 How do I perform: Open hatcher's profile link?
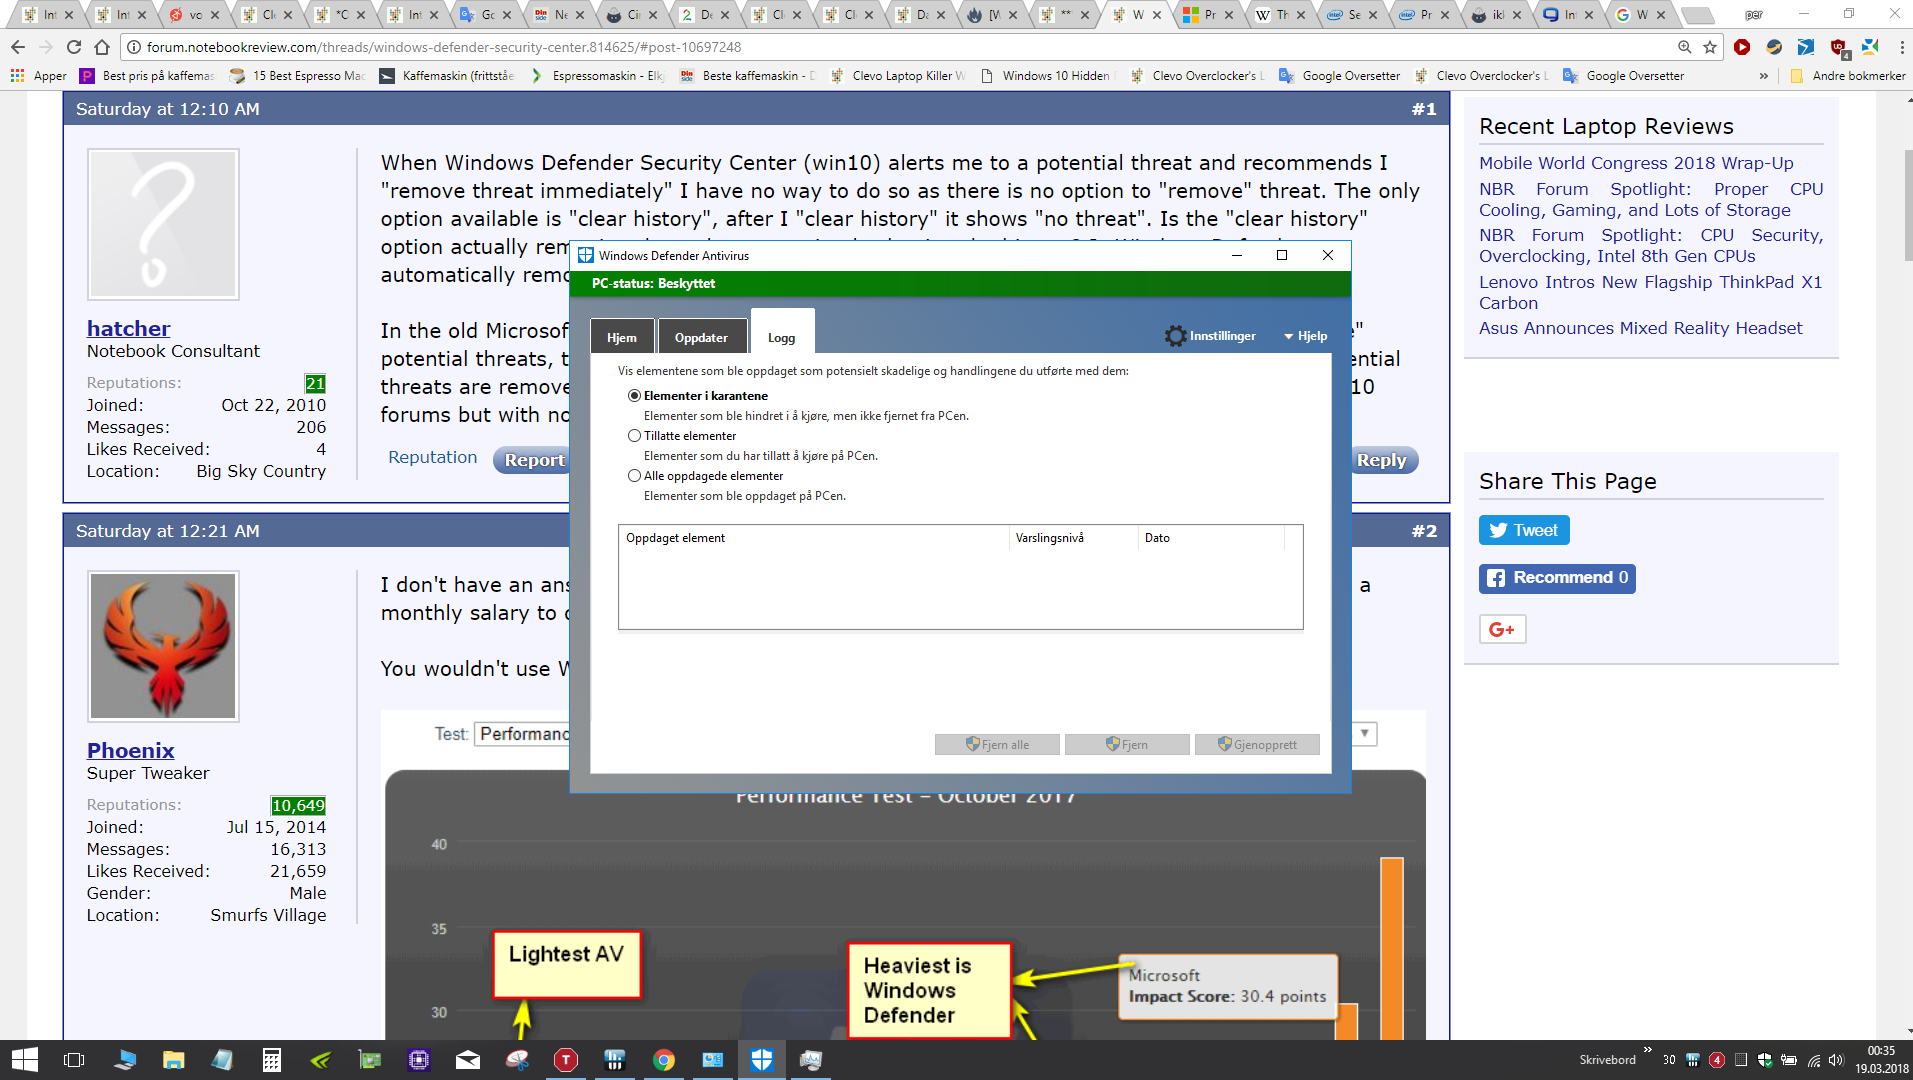point(128,328)
